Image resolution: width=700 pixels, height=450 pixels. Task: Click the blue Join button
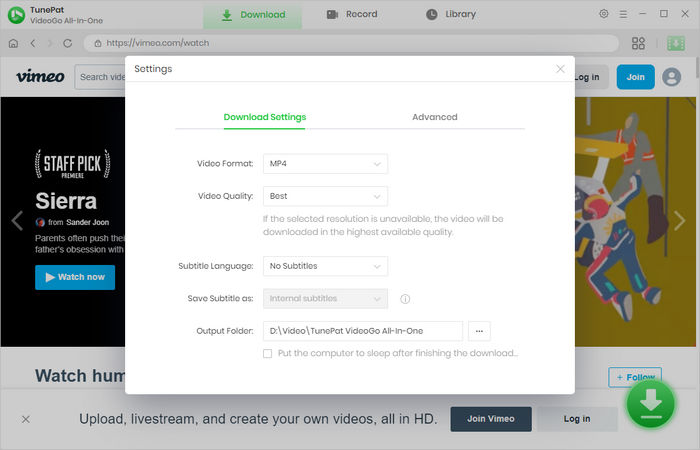(x=635, y=77)
